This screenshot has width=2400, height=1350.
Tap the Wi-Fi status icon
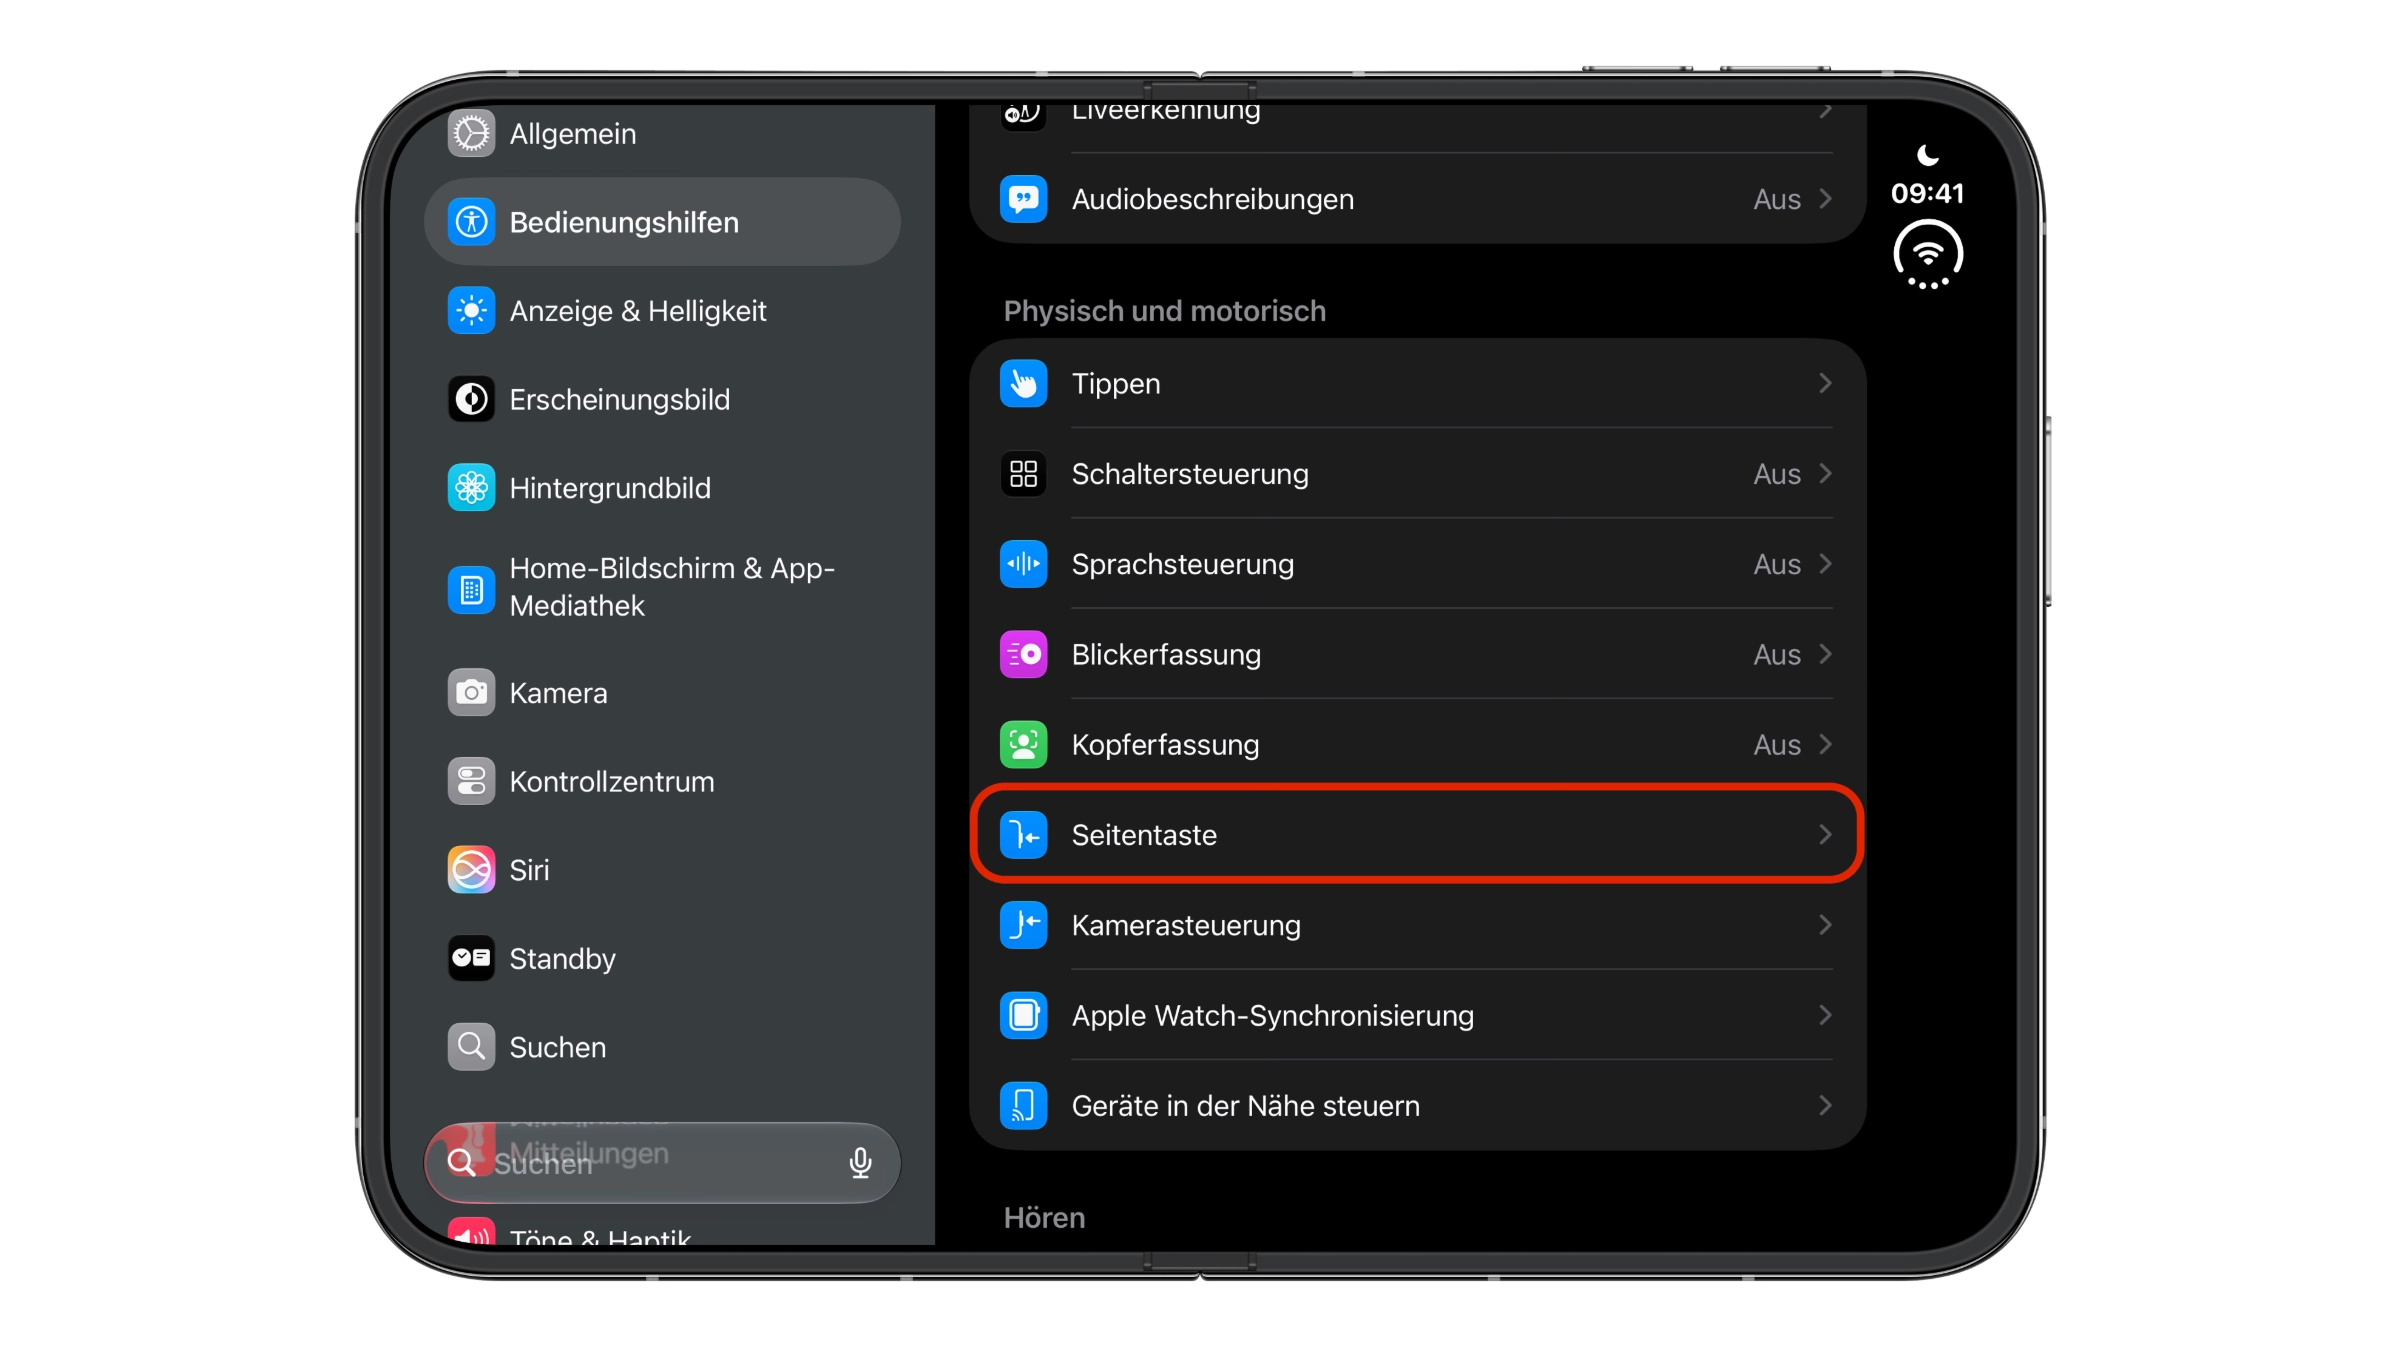pyautogui.click(x=1928, y=255)
